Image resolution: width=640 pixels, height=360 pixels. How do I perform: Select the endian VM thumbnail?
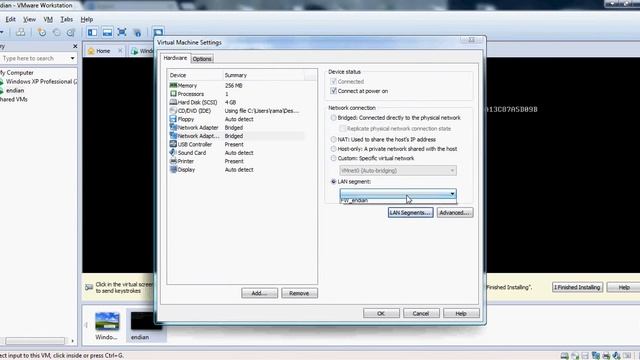[146, 325]
